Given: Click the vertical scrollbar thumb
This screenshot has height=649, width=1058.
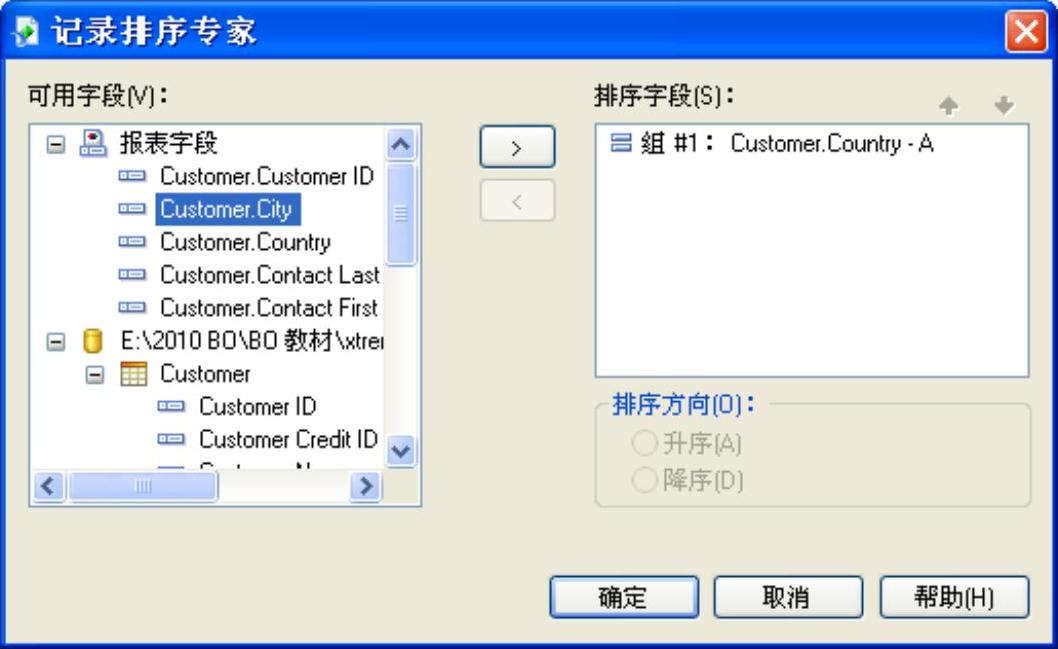Looking at the screenshot, I should coord(401,214).
